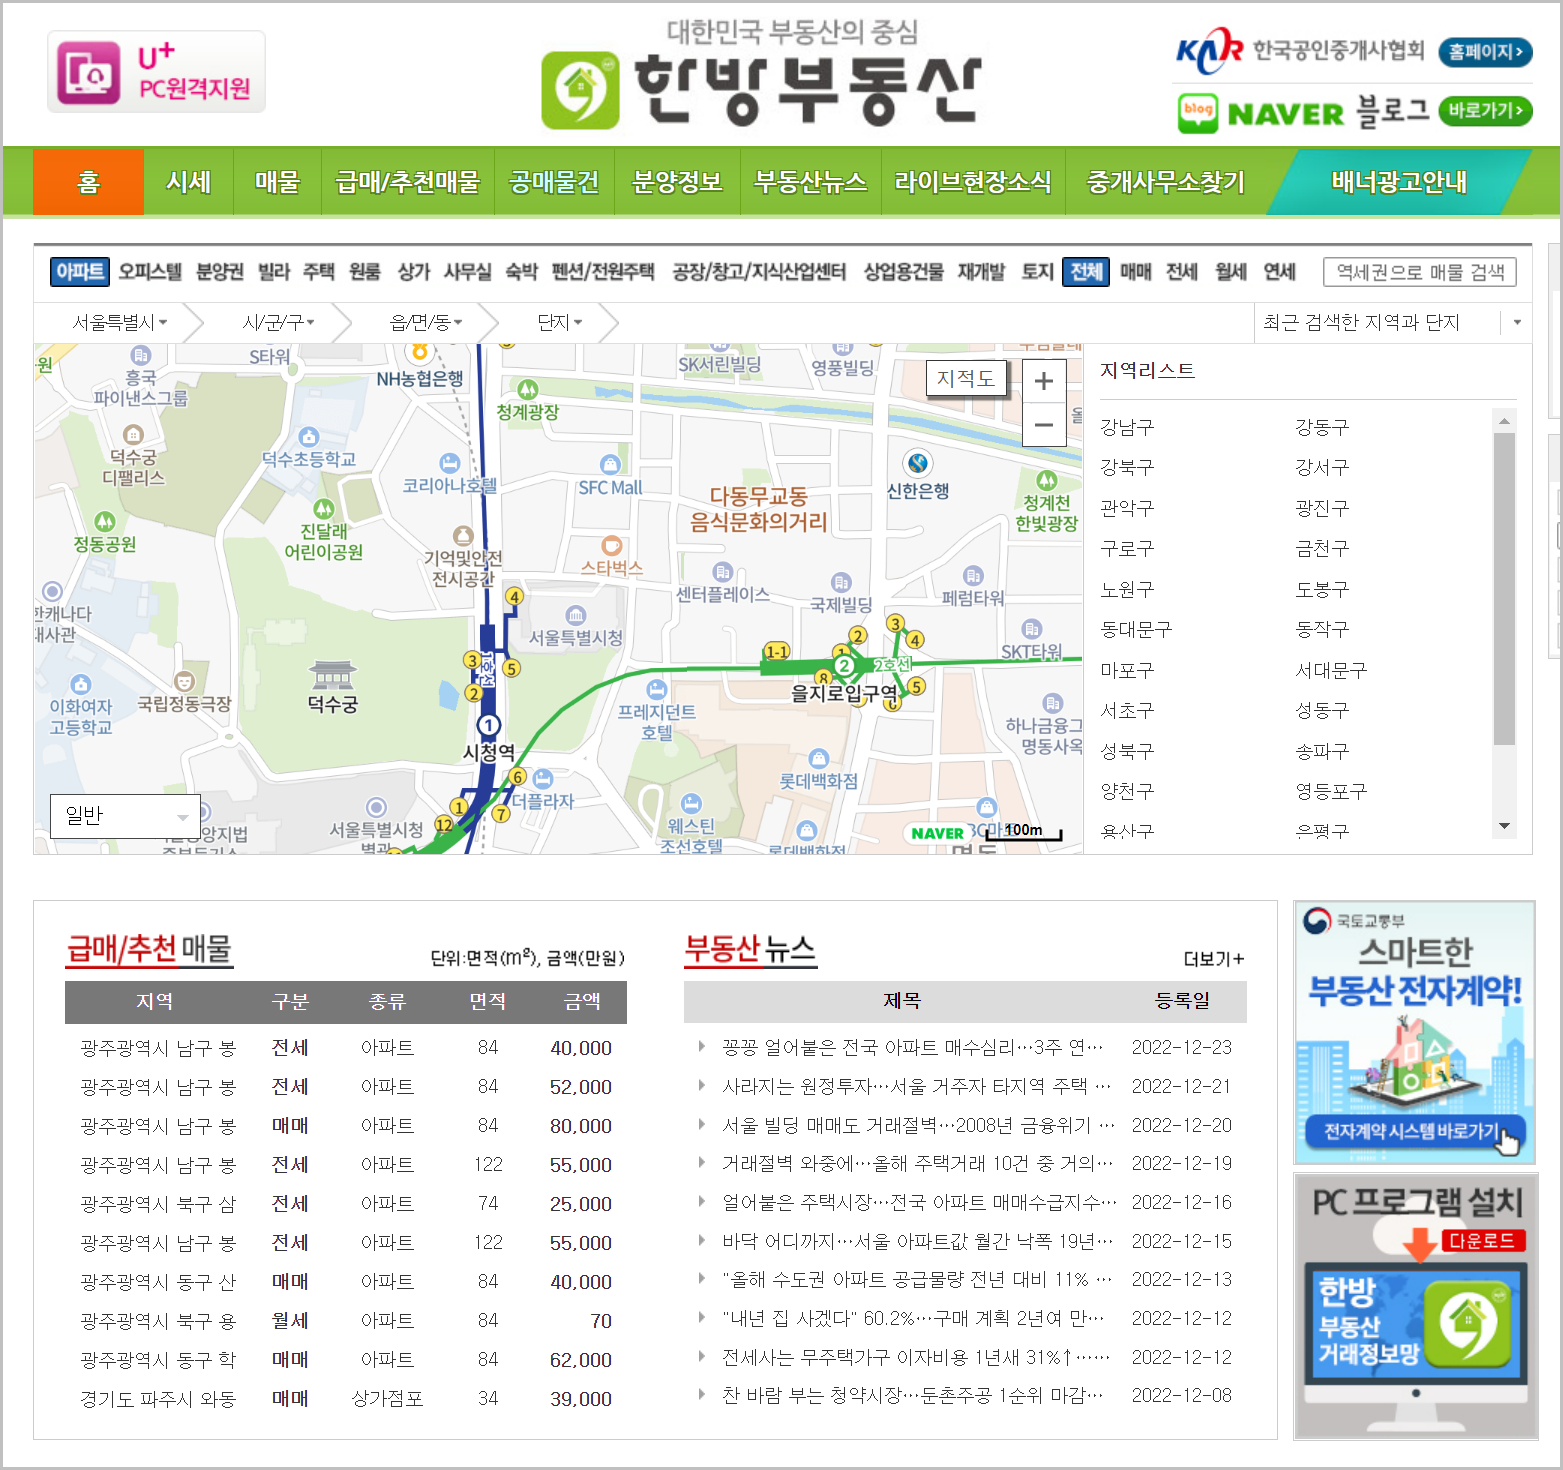Click 더보기+ for more news
Image resolution: width=1563 pixels, height=1470 pixels.
1213,959
